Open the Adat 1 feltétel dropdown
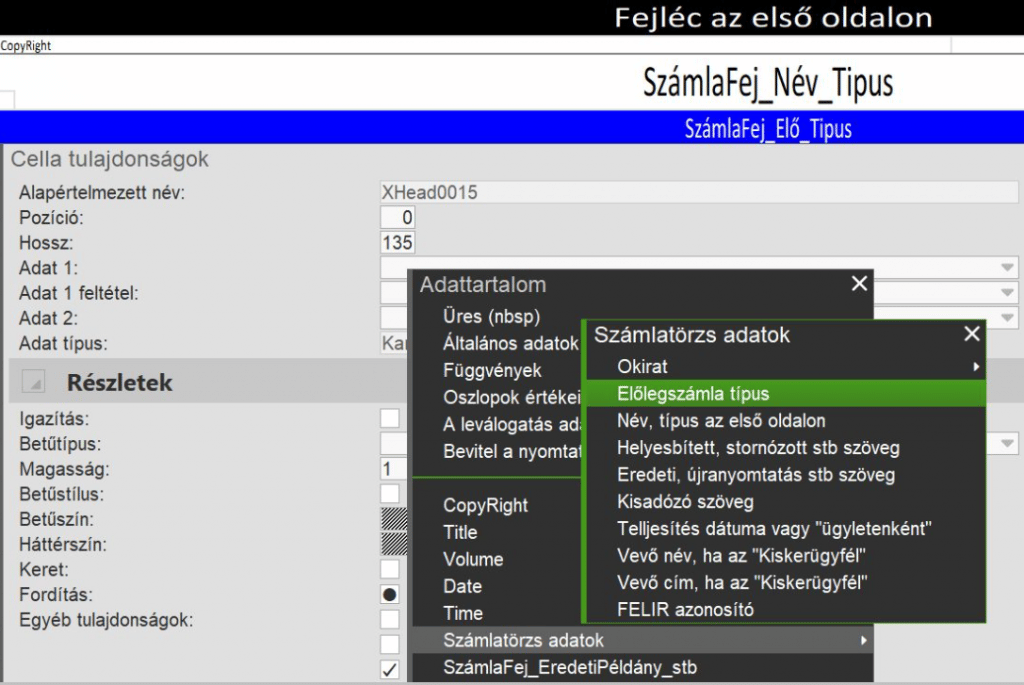 [x=1007, y=293]
